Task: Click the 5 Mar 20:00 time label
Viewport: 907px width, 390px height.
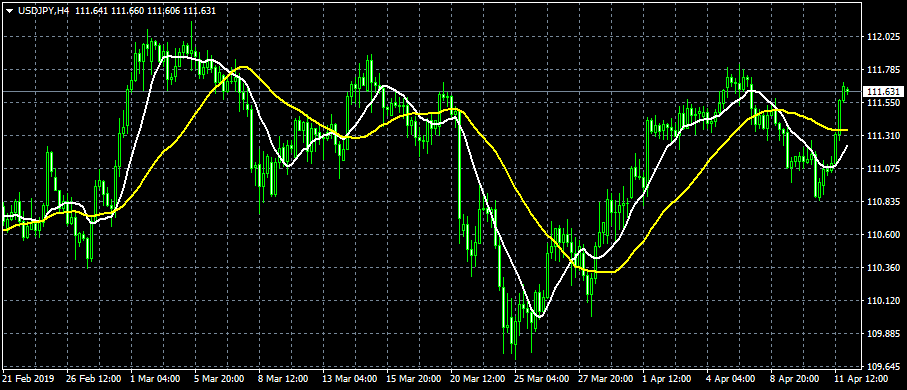Action: tap(219, 379)
